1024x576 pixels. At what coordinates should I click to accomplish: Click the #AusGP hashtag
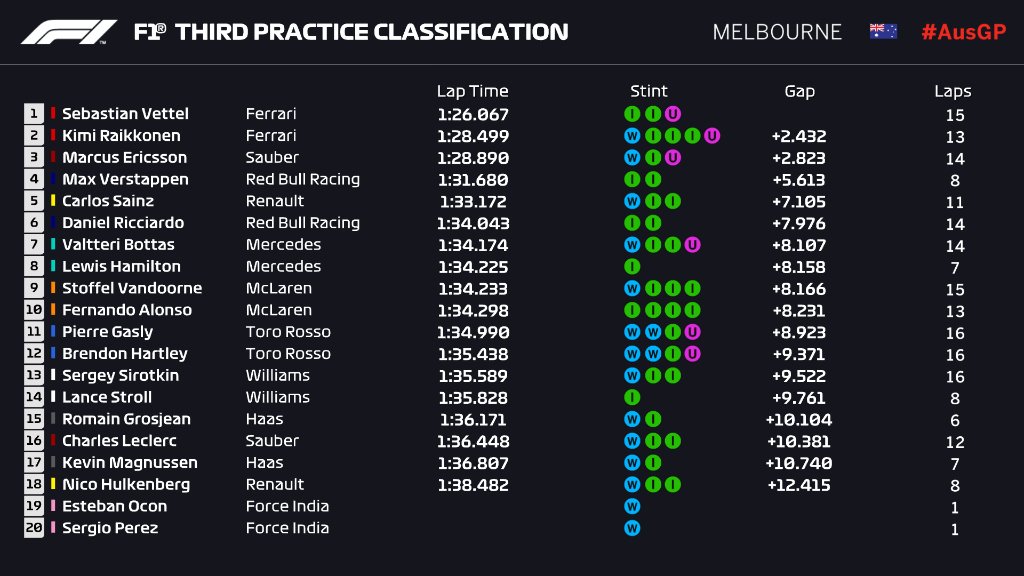pos(962,32)
